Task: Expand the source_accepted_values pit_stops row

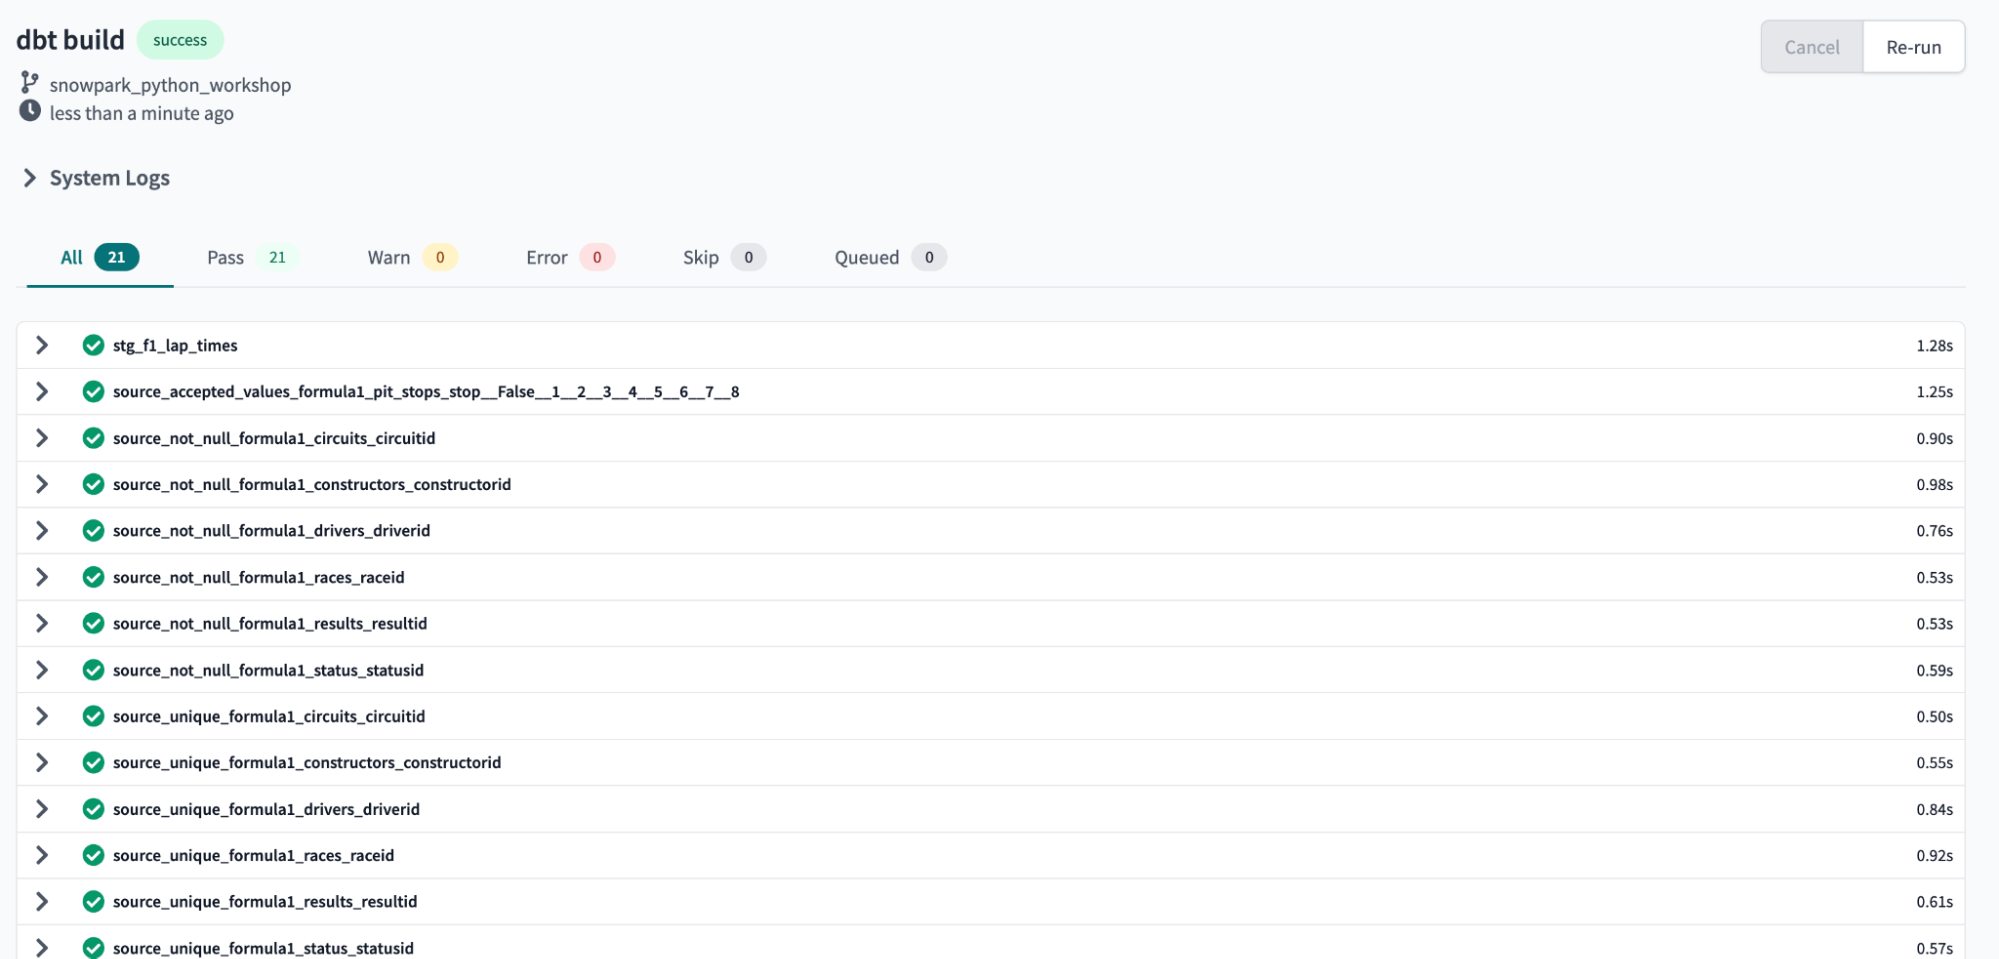Action: [x=42, y=392]
